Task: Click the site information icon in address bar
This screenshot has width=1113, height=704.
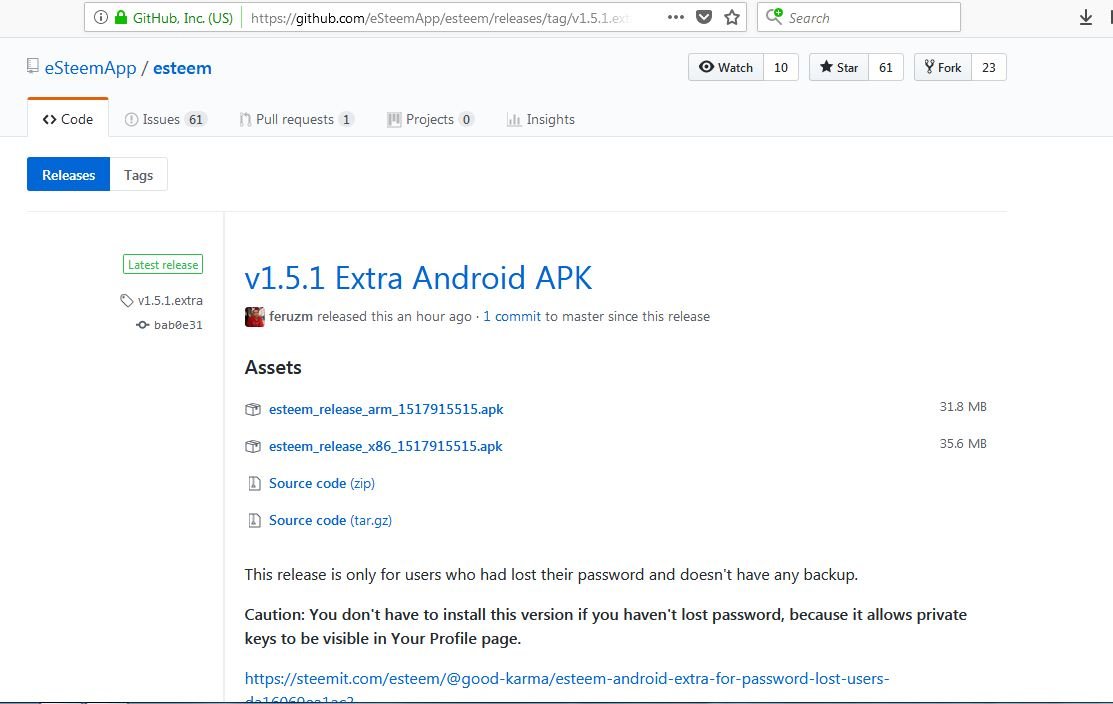Action: [x=100, y=18]
